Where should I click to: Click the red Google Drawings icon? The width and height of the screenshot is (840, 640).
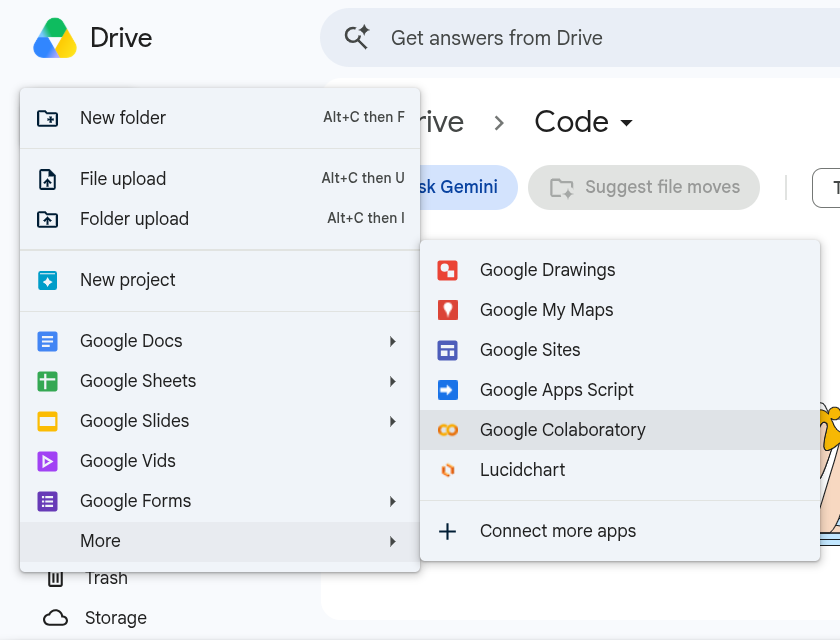pyautogui.click(x=447, y=270)
